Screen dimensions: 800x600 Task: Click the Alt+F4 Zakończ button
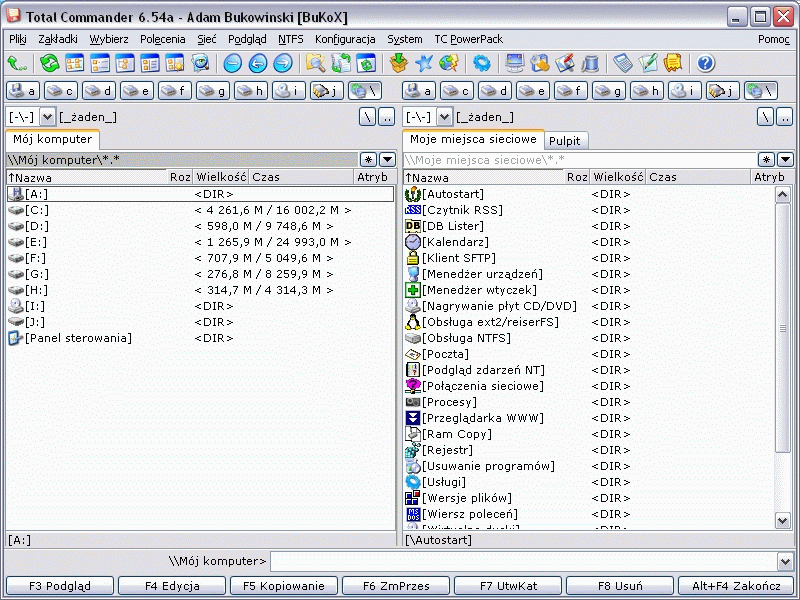coord(736,586)
